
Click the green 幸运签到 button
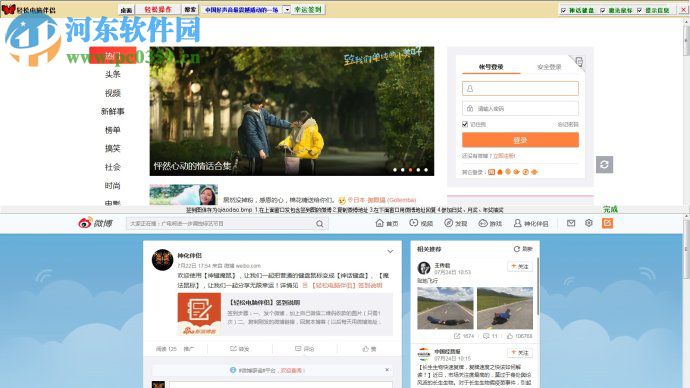[x=308, y=9]
